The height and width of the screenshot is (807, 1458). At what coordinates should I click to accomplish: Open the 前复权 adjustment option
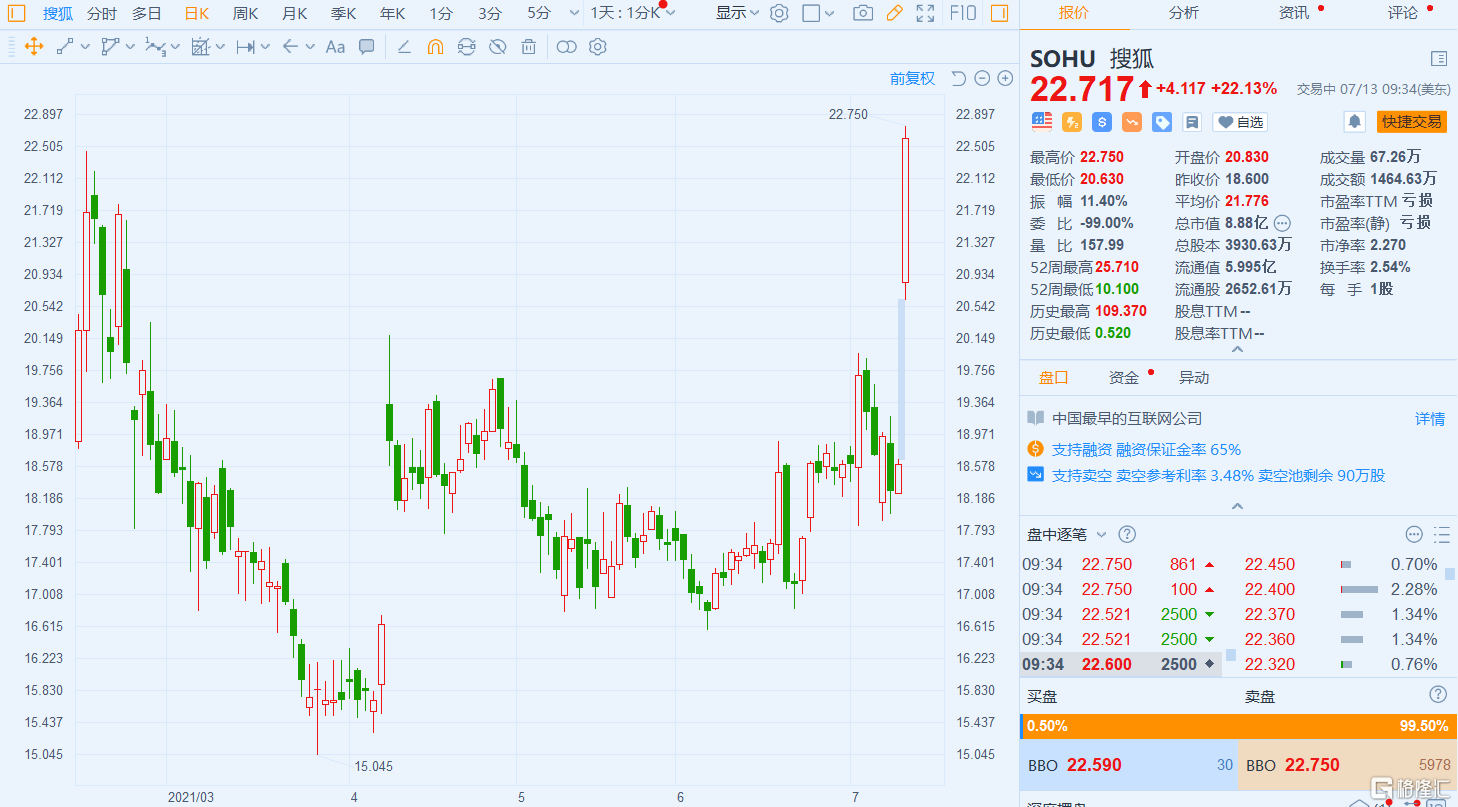click(x=912, y=78)
